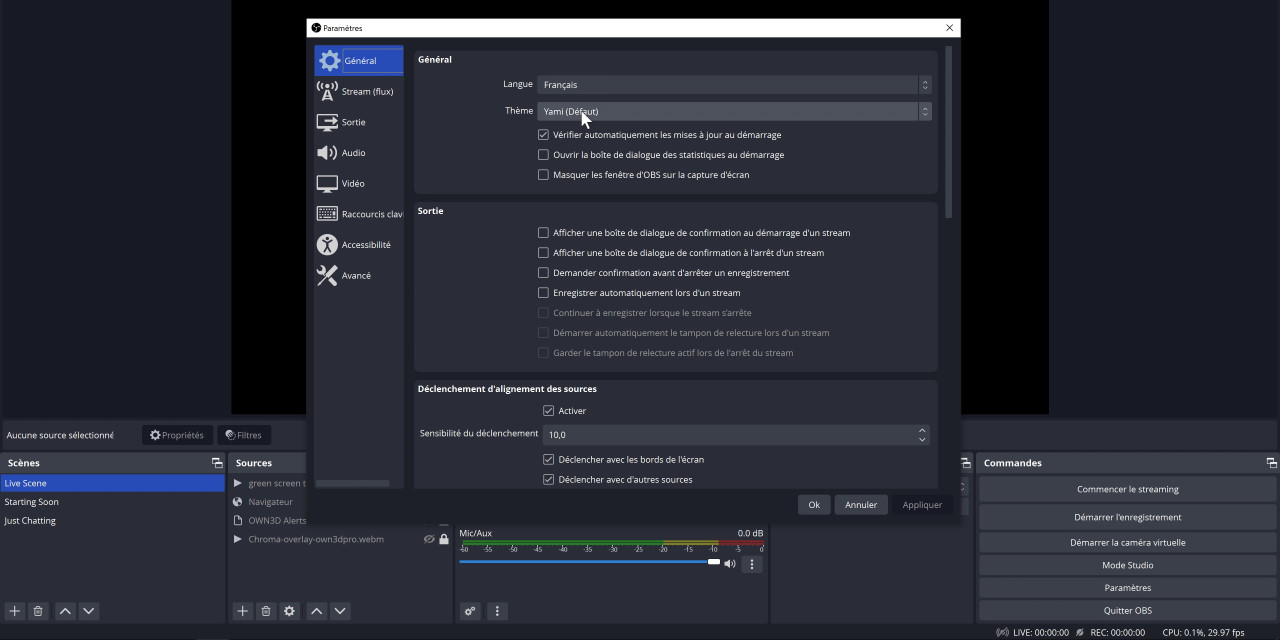Image resolution: width=1280 pixels, height=640 pixels.
Task: Go to the Vidéo settings section
Action: pyautogui.click(x=352, y=184)
